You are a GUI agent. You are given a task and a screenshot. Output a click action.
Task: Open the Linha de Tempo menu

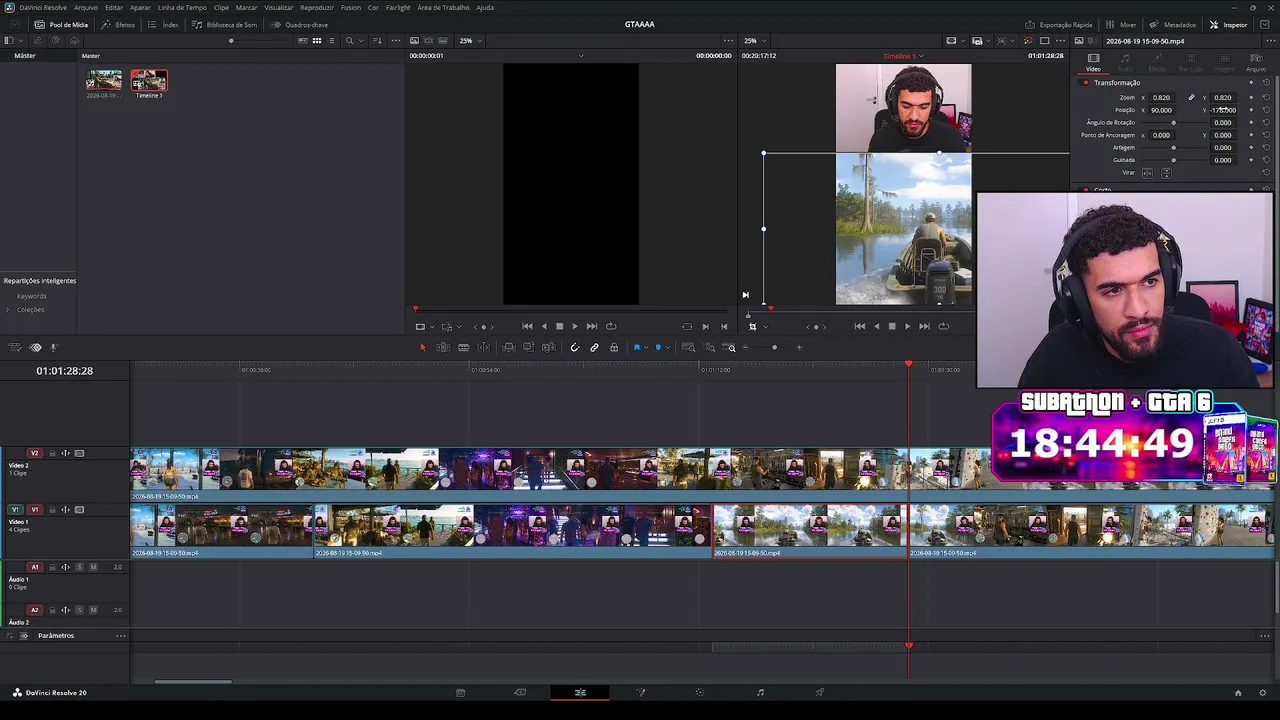182,7
